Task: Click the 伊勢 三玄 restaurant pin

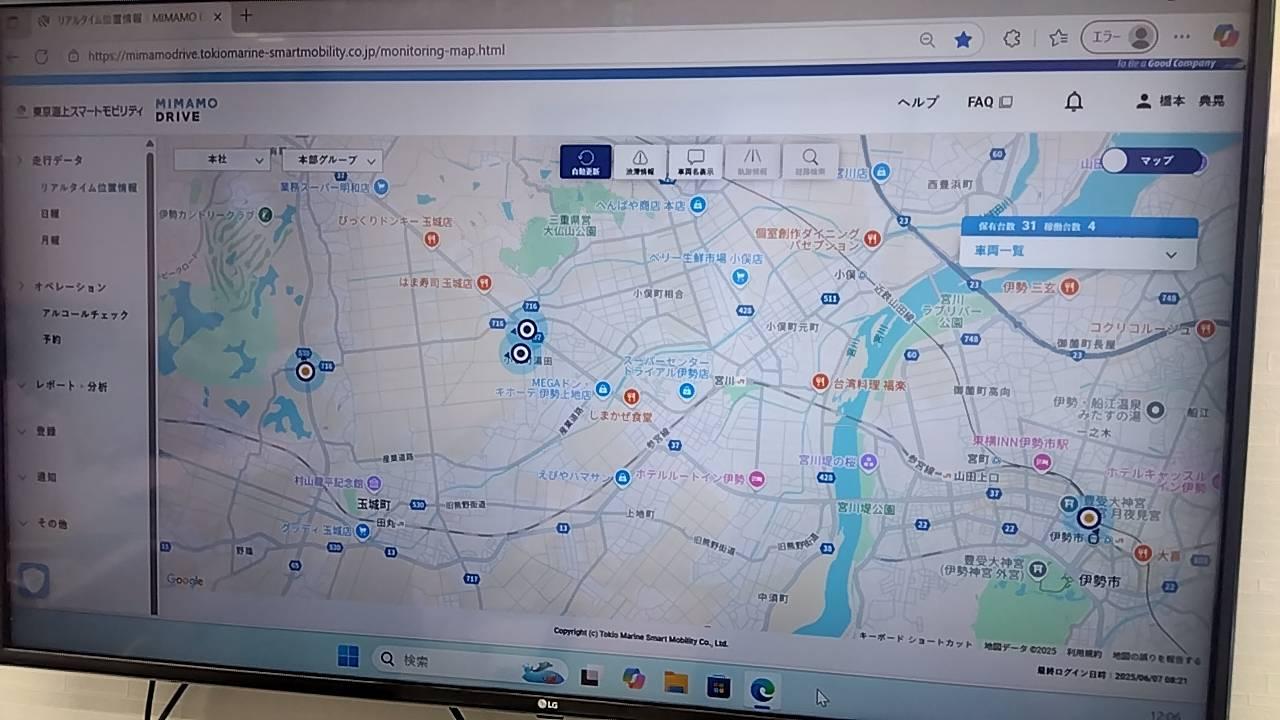Action: coord(1069,287)
